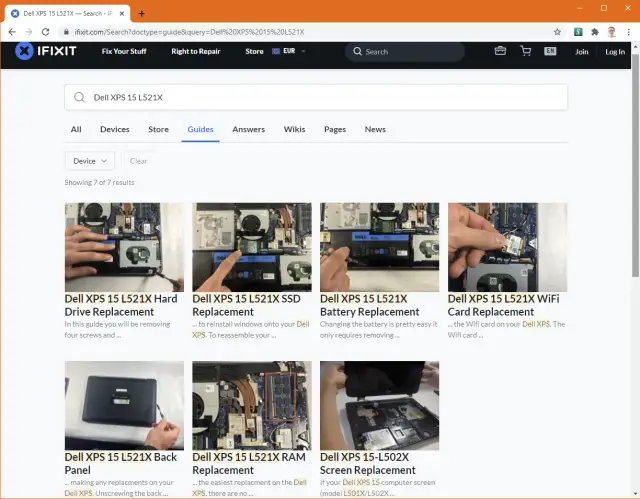This screenshot has height=499, width=640.
Task: Switch to the Wikis tab
Action: (294, 129)
